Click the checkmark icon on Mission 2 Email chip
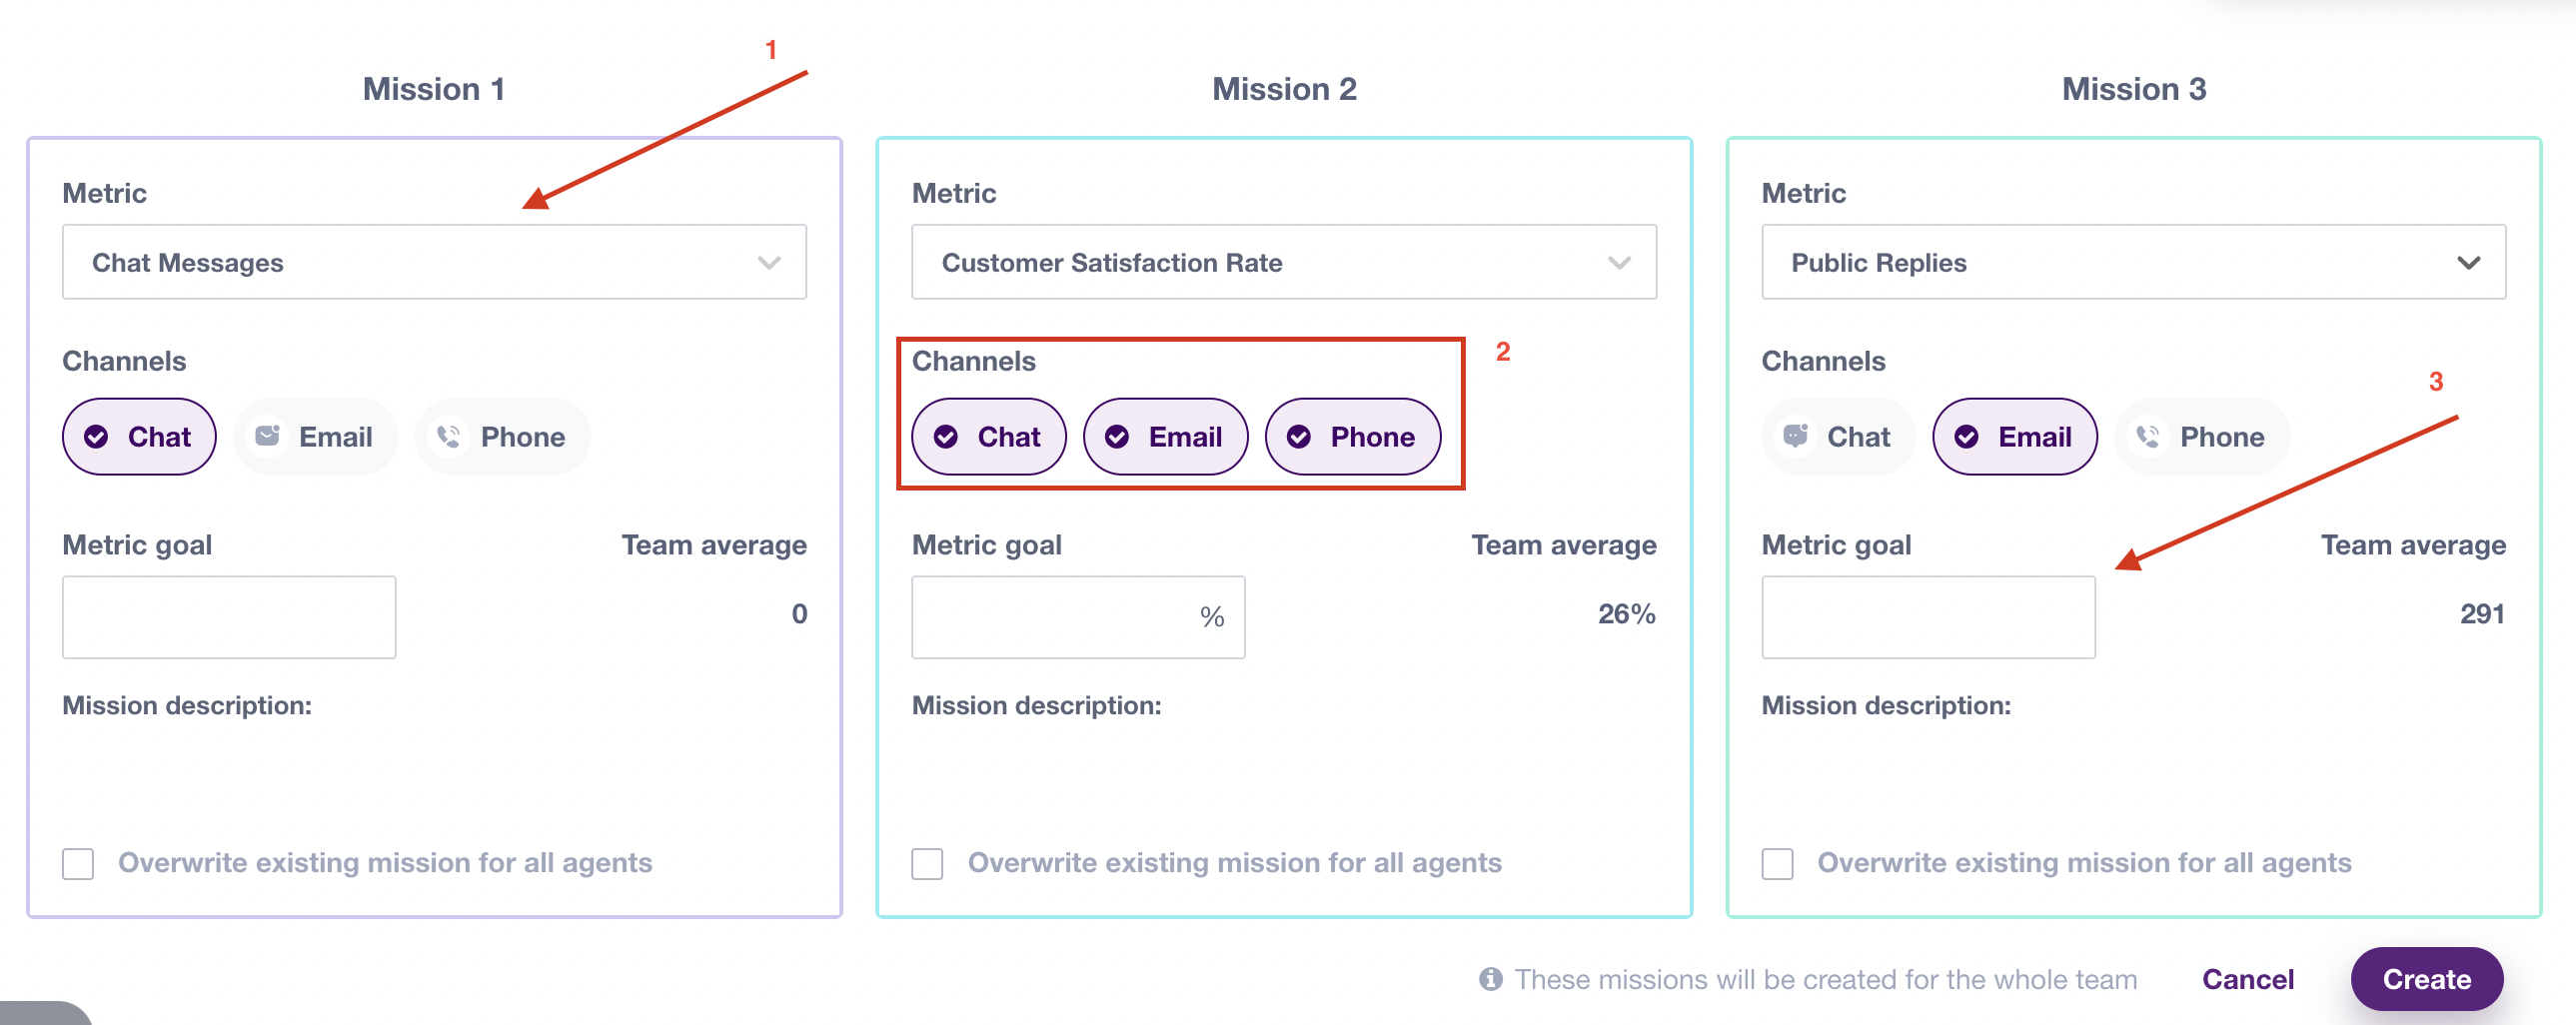Viewport: 2576px width, 1025px height. [x=1117, y=437]
